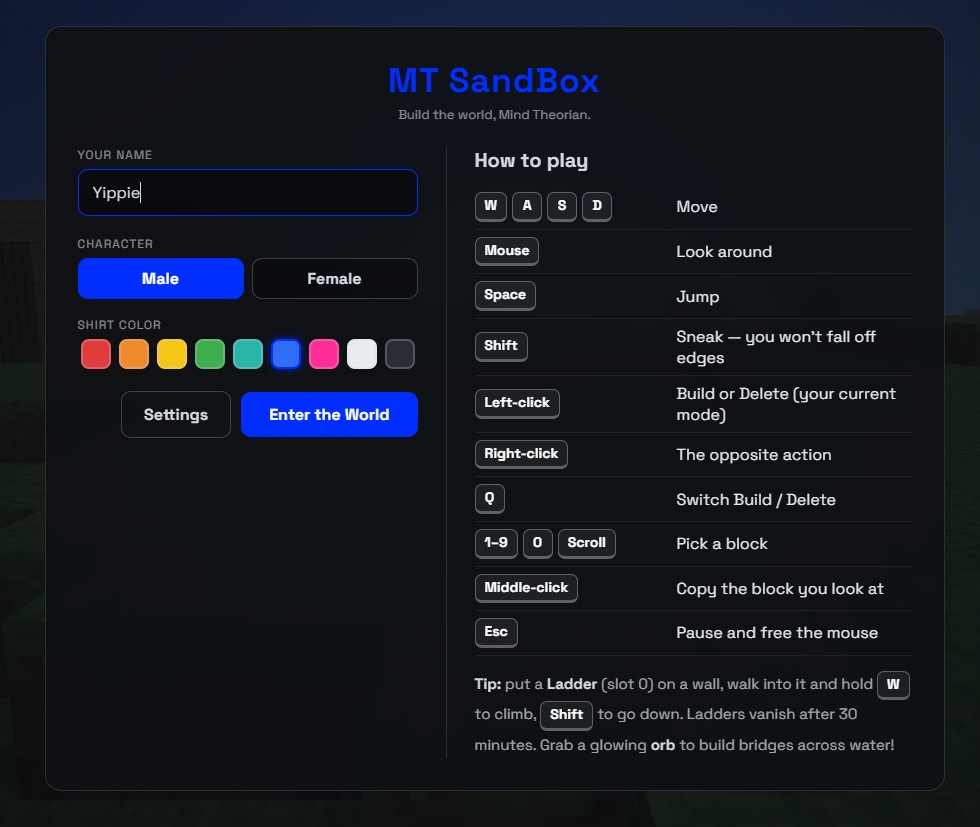
Task: Pick the pink shirt color
Action: pos(324,354)
